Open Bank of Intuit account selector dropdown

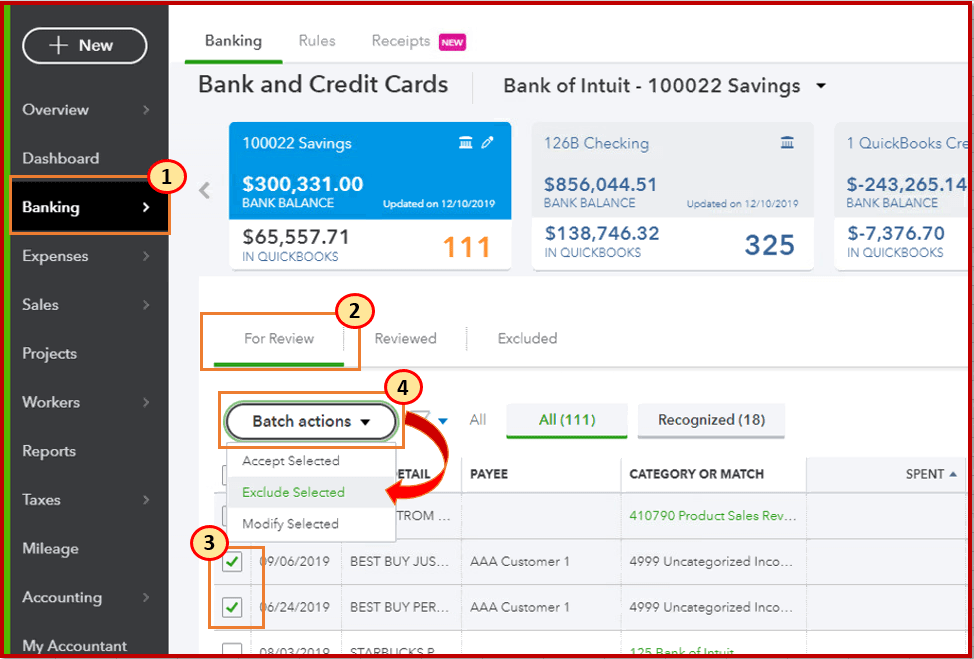point(821,86)
